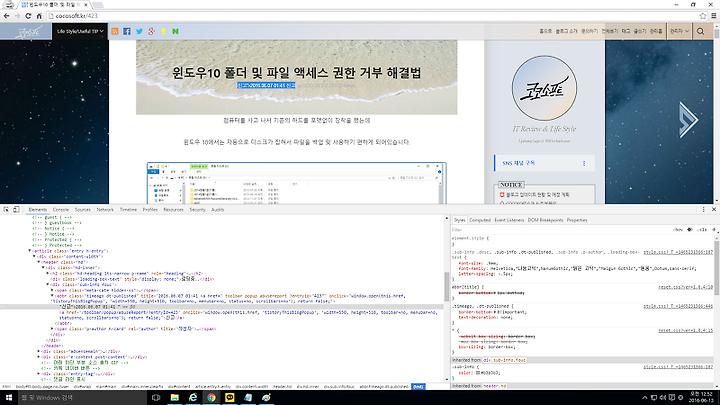Go to browser home page icon
This screenshot has width=720, height=405.
point(39,16)
